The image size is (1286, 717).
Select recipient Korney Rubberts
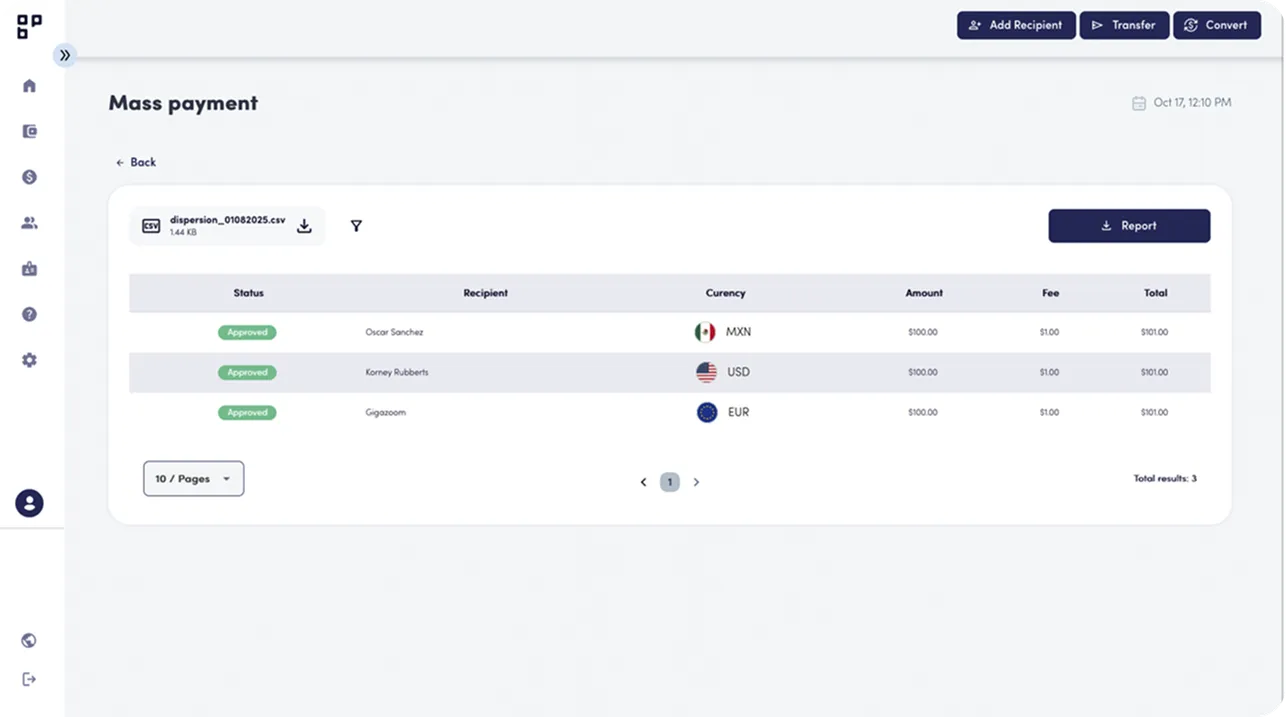397,372
